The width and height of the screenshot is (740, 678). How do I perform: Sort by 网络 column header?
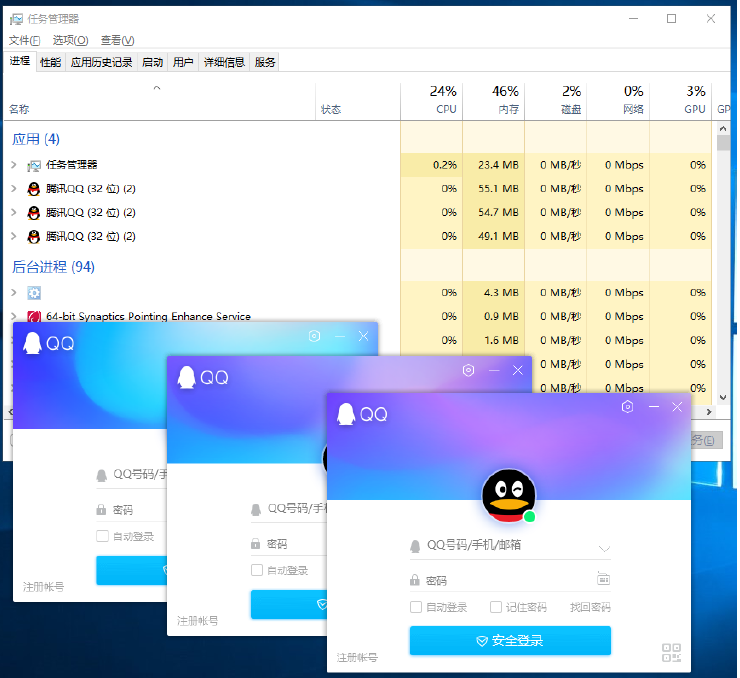618,100
